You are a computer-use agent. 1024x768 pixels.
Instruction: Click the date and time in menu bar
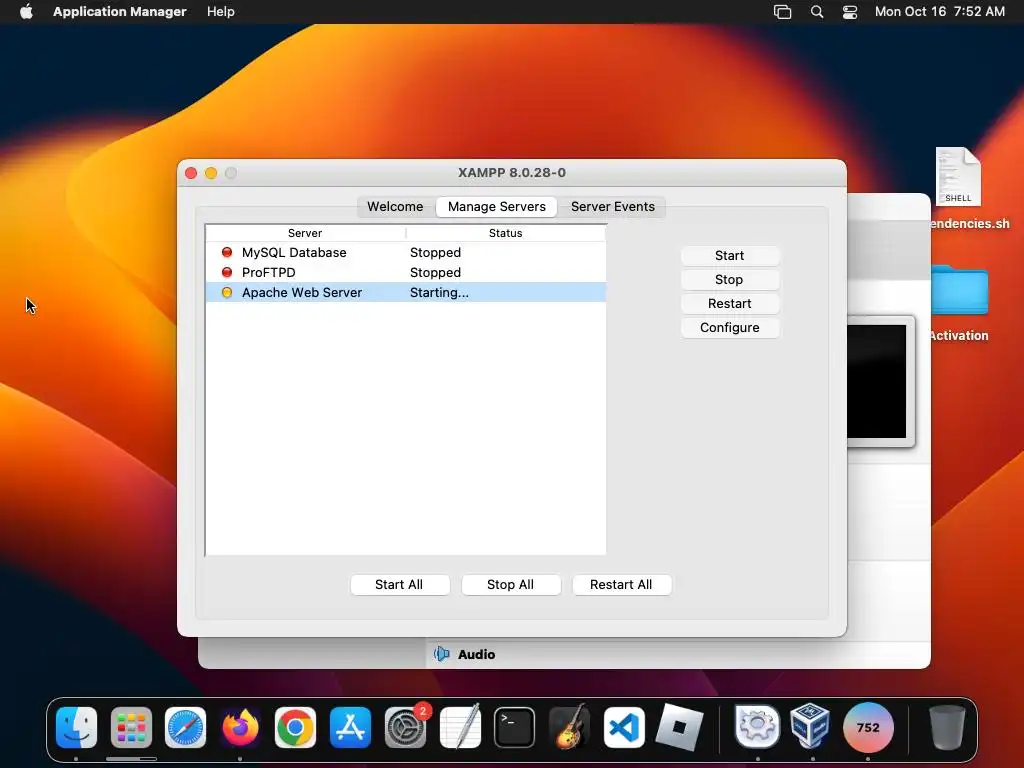point(940,12)
